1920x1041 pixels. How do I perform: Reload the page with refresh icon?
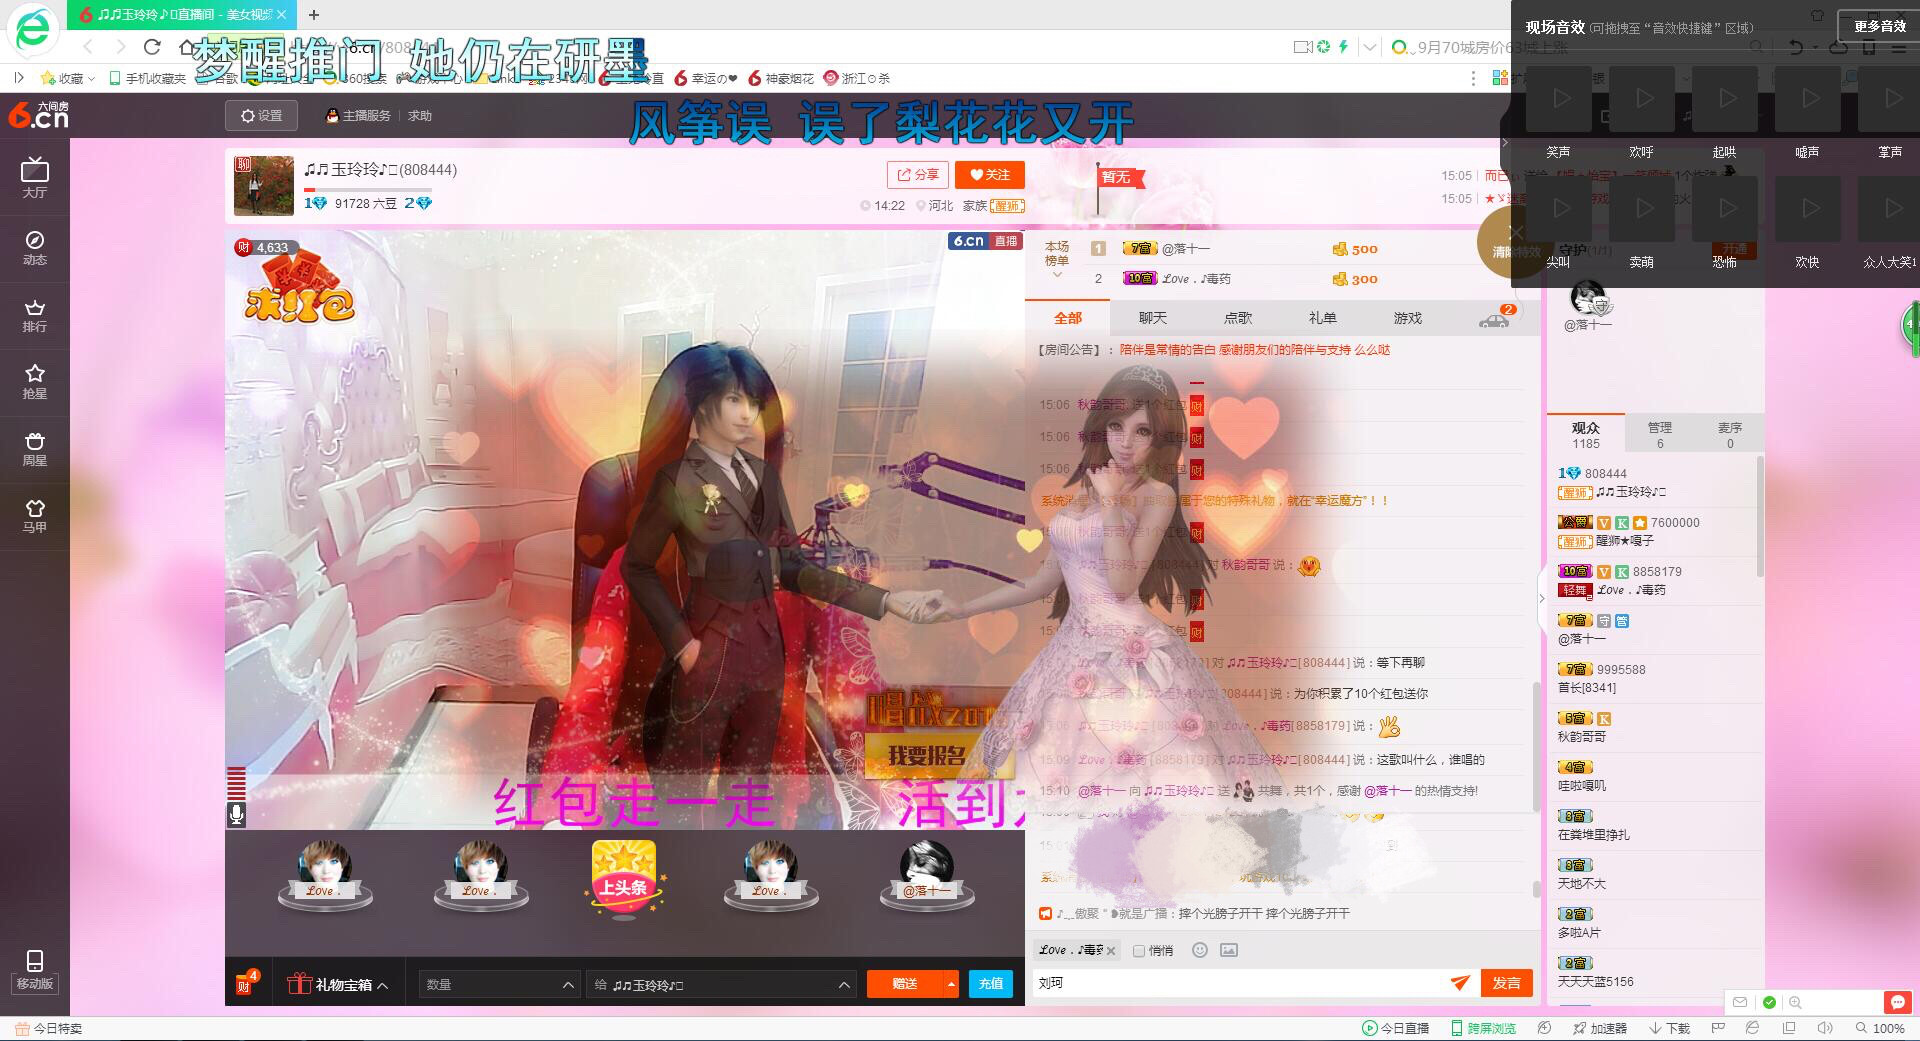pyautogui.click(x=152, y=46)
